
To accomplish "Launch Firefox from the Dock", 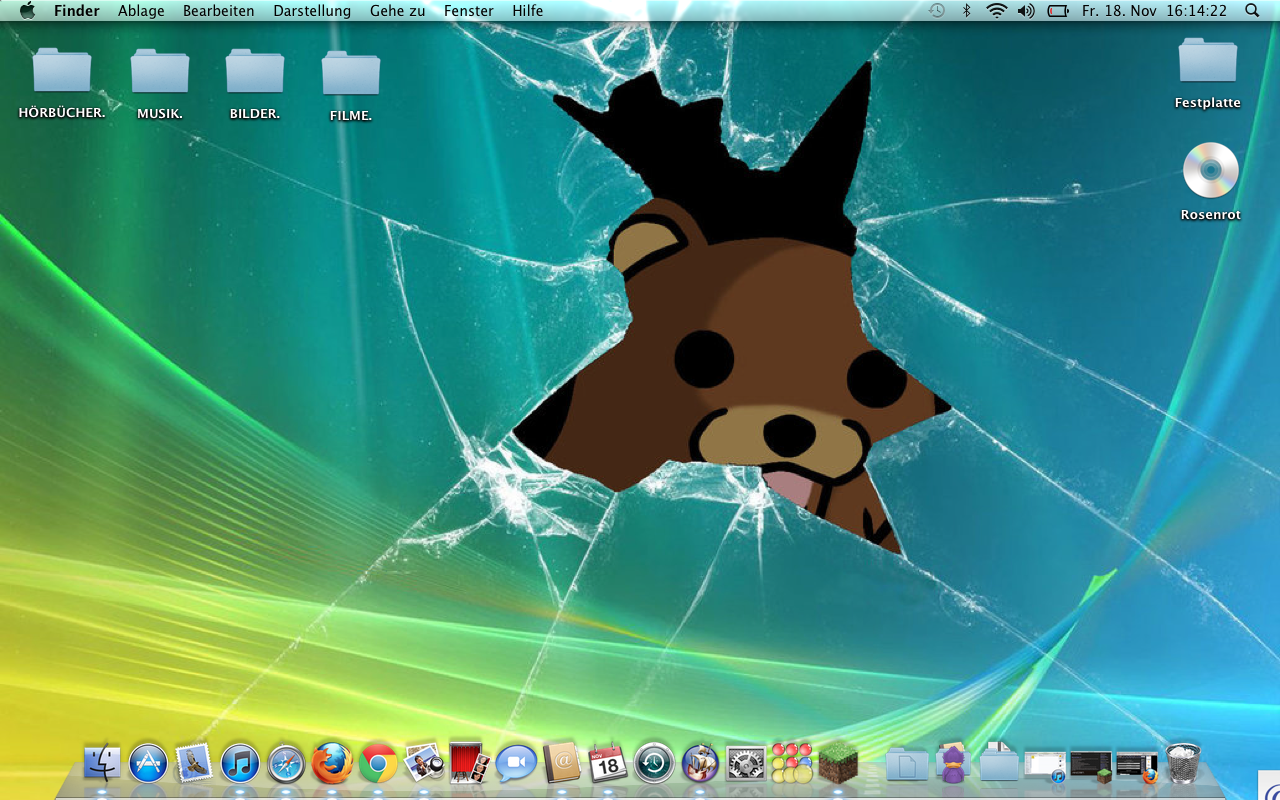I will tap(332, 763).
